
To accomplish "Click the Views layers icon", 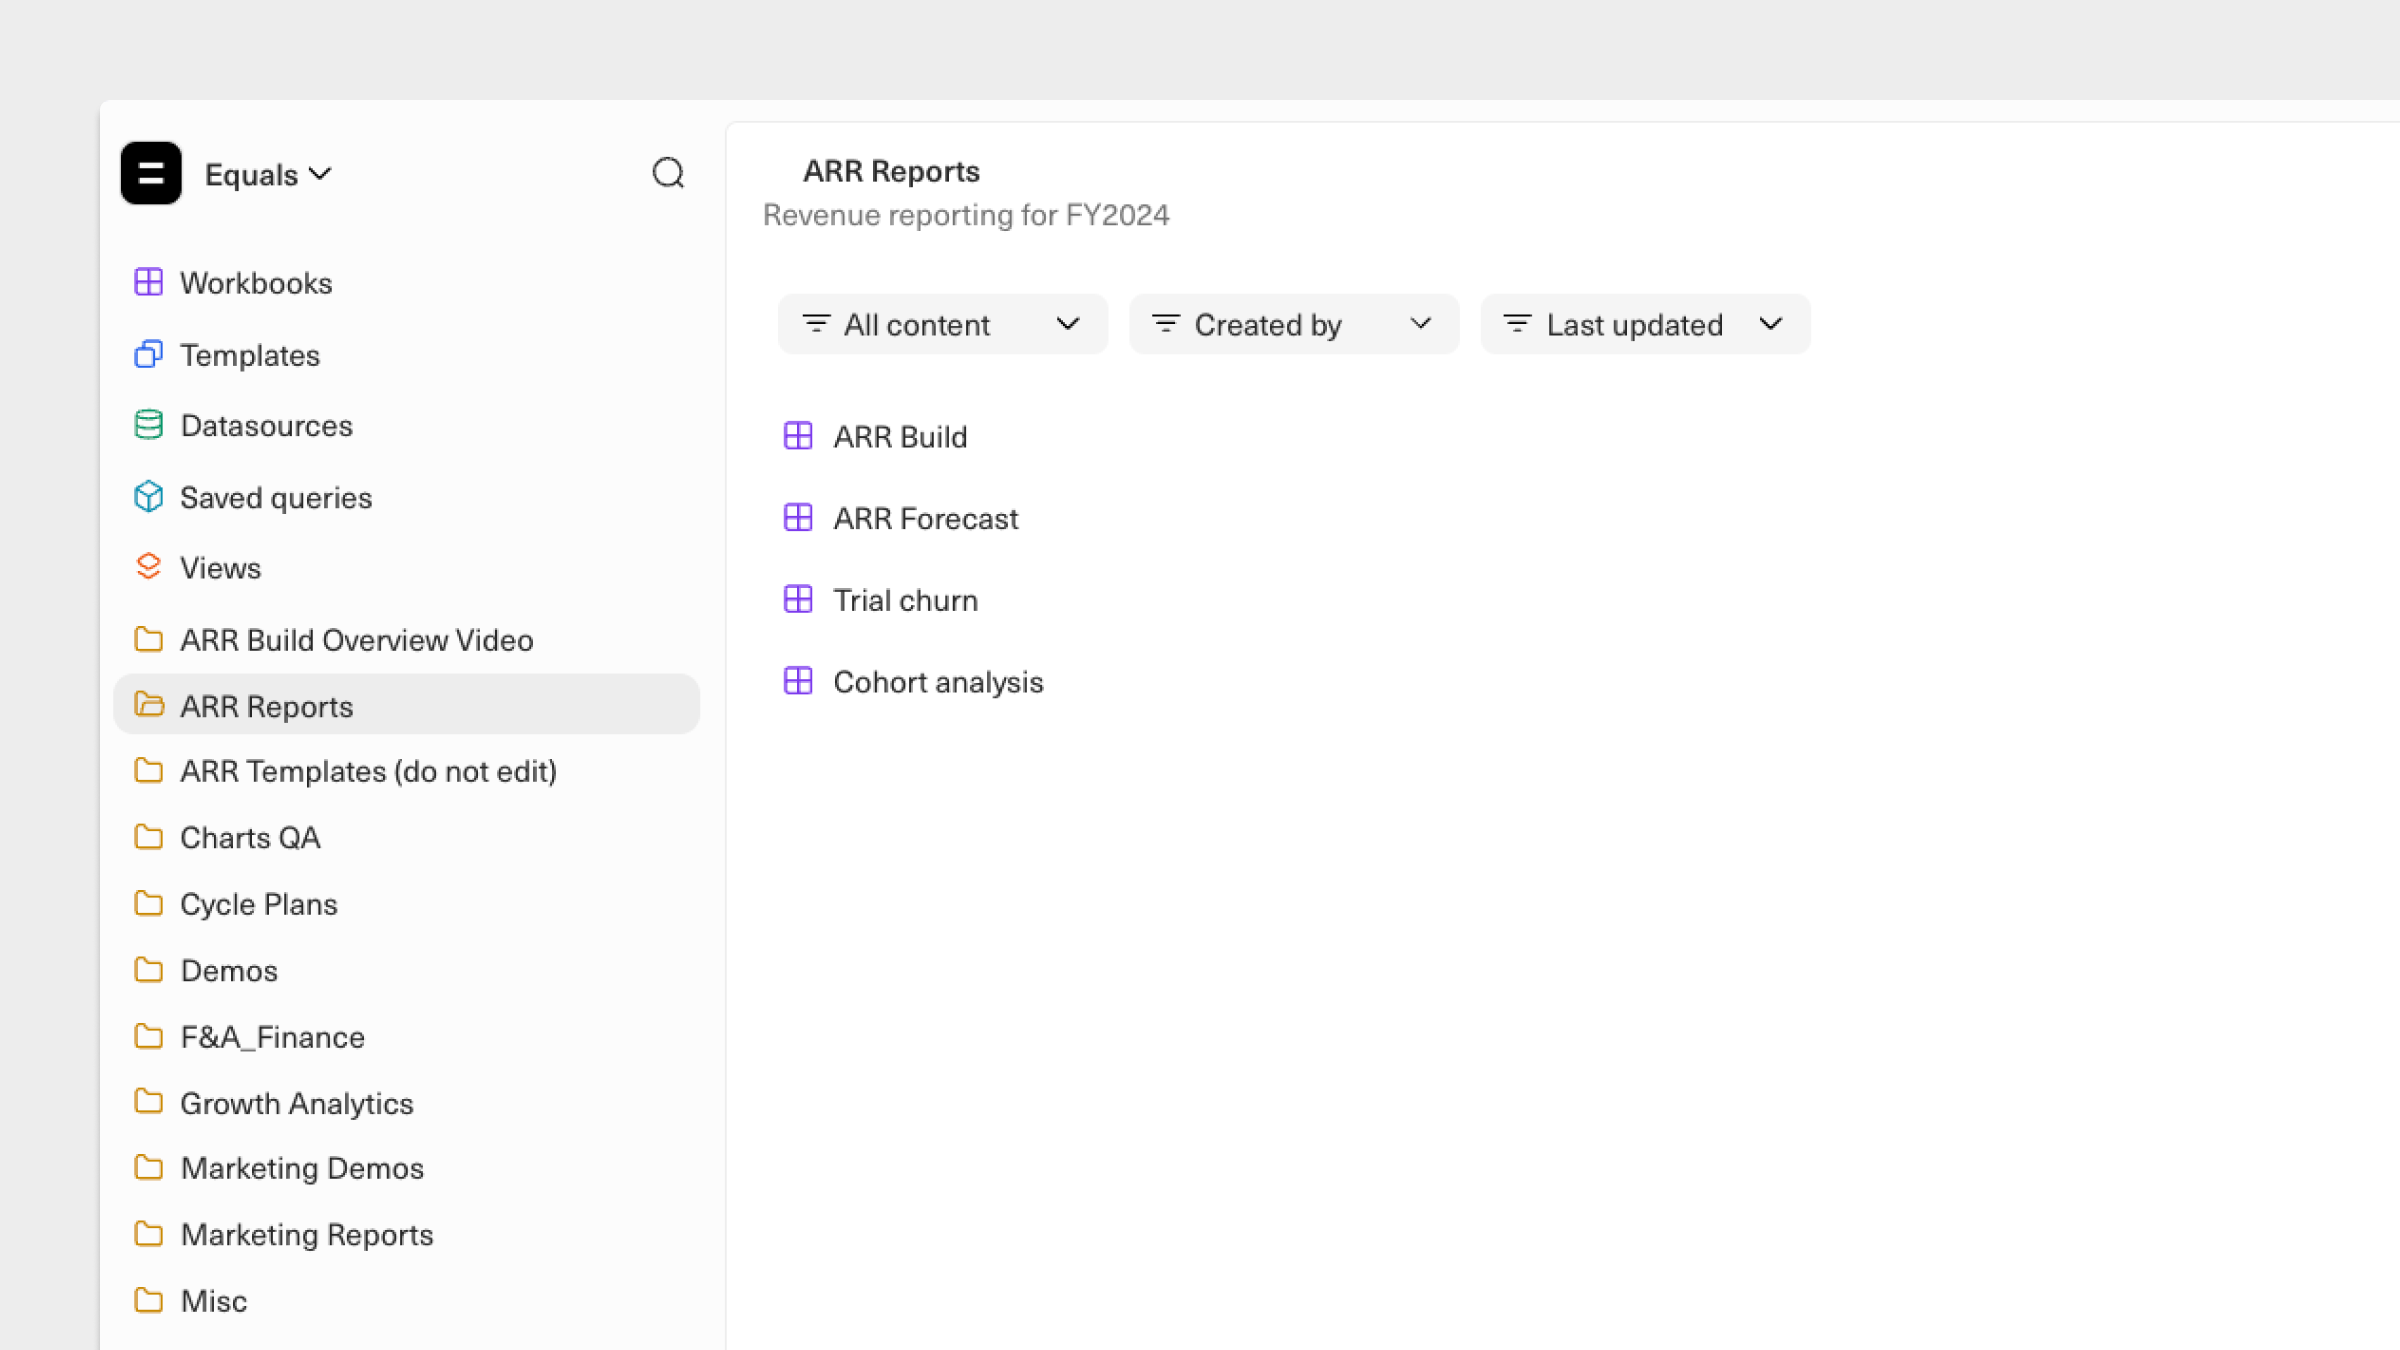I will (x=149, y=567).
